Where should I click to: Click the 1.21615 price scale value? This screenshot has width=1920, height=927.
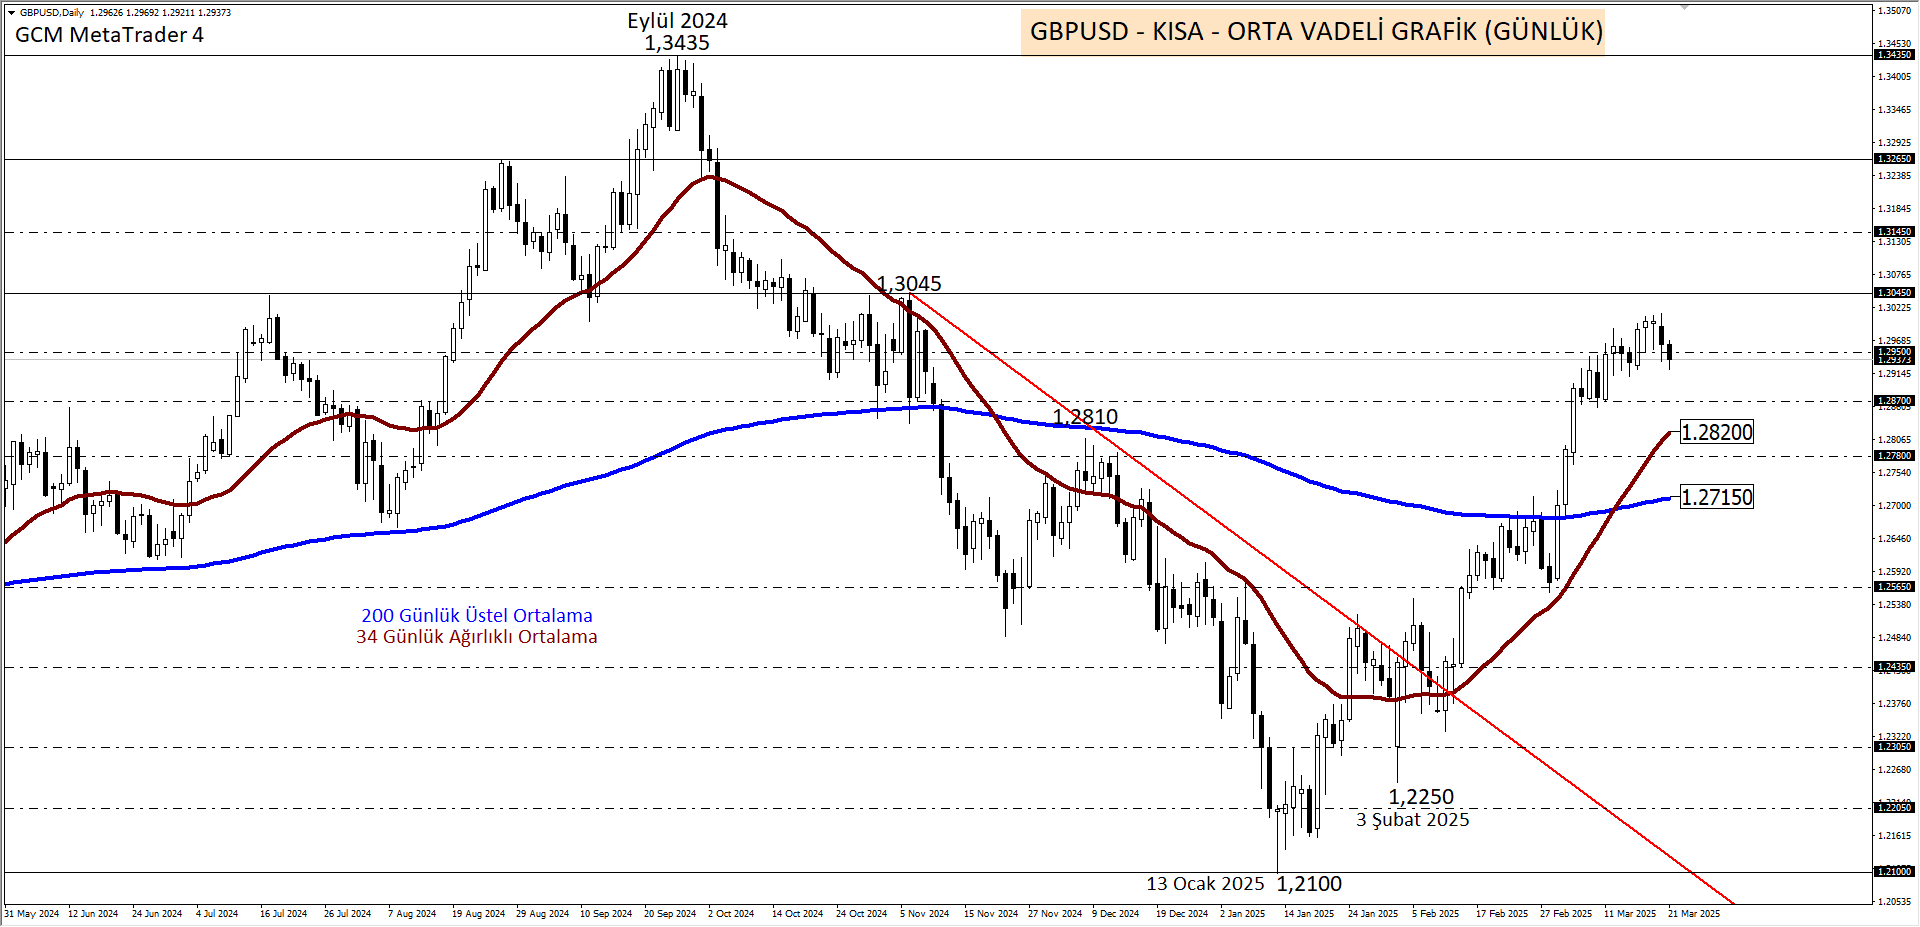pos(1895,836)
